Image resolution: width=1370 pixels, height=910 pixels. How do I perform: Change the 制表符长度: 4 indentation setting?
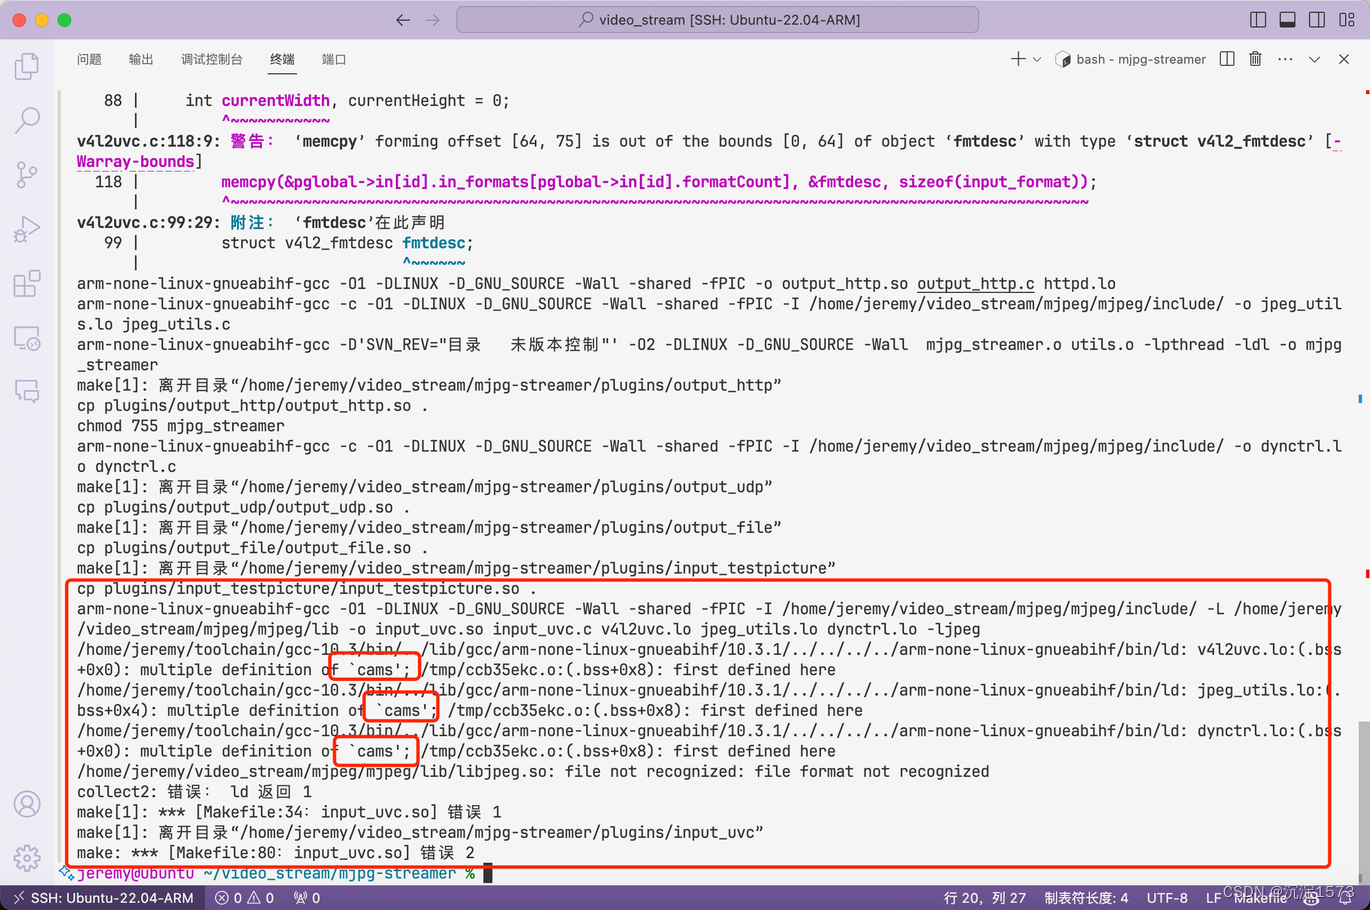tap(1086, 898)
